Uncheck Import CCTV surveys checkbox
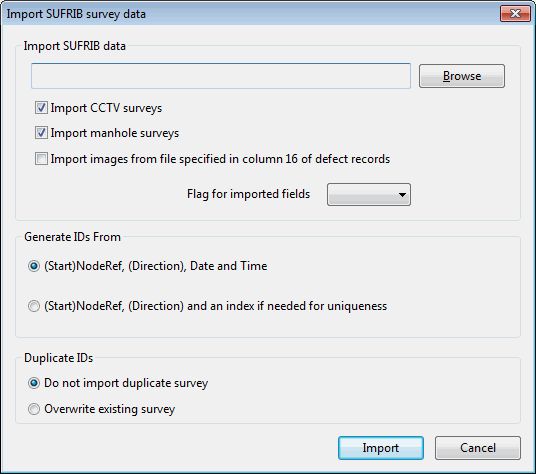This screenshot has height=474, width=536. point(41,108)
